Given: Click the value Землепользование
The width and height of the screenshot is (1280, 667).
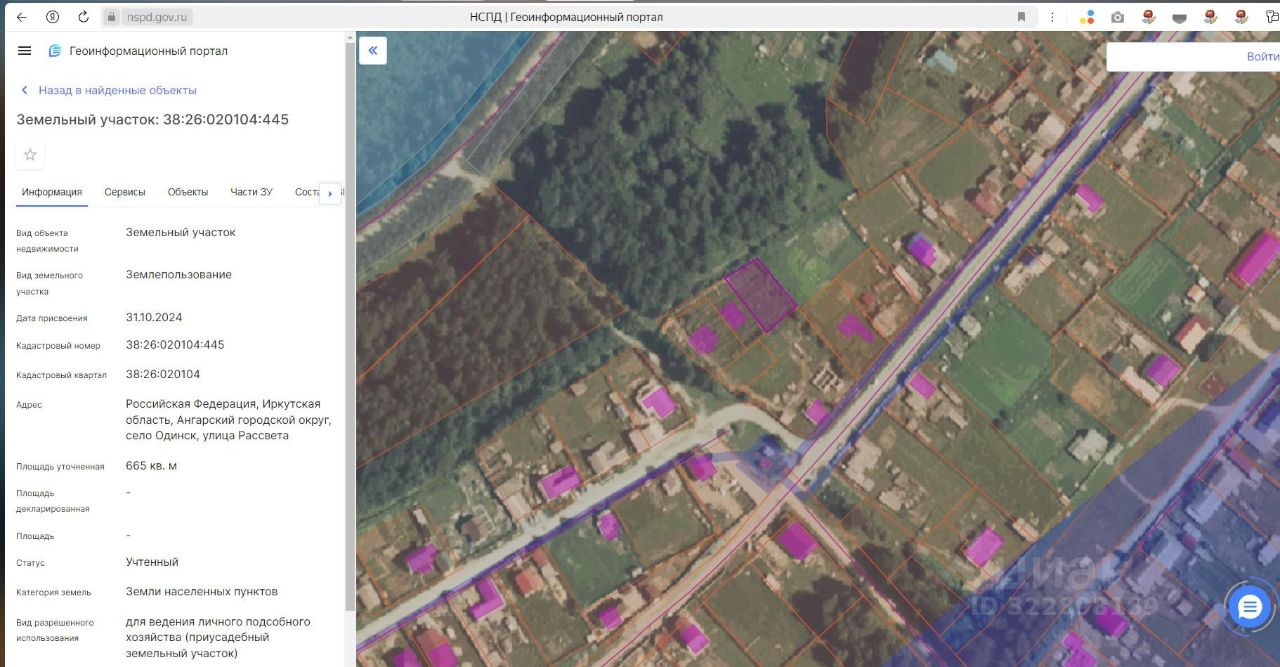Looking at the screenshot, I should pyautogui.click(x=179, y=274).
